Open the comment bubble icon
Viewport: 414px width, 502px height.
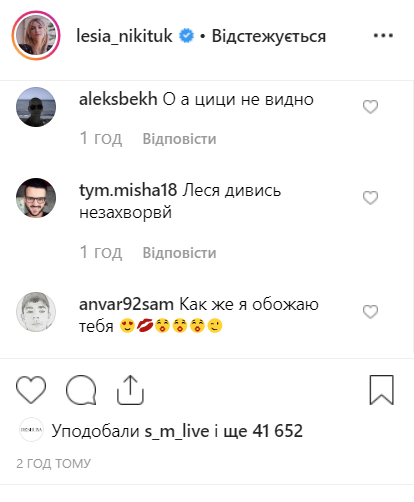[81, 390]
